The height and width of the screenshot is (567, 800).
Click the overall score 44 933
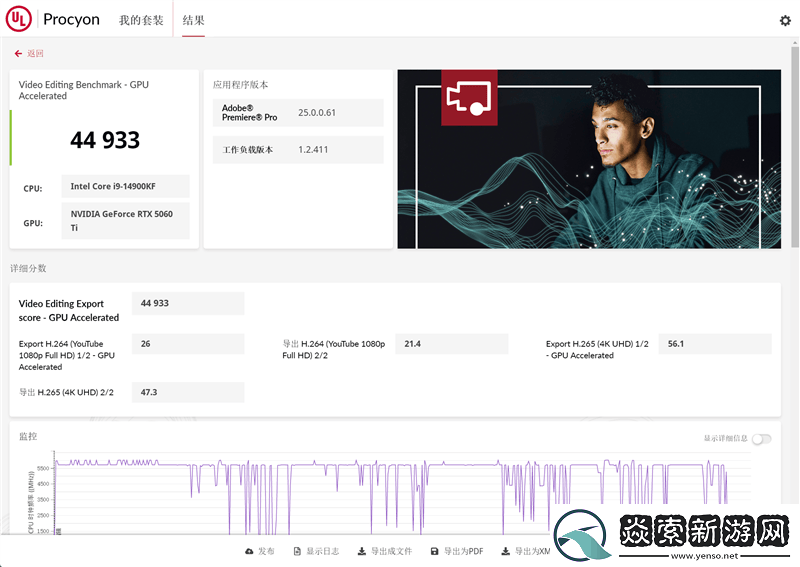(105, 140)
